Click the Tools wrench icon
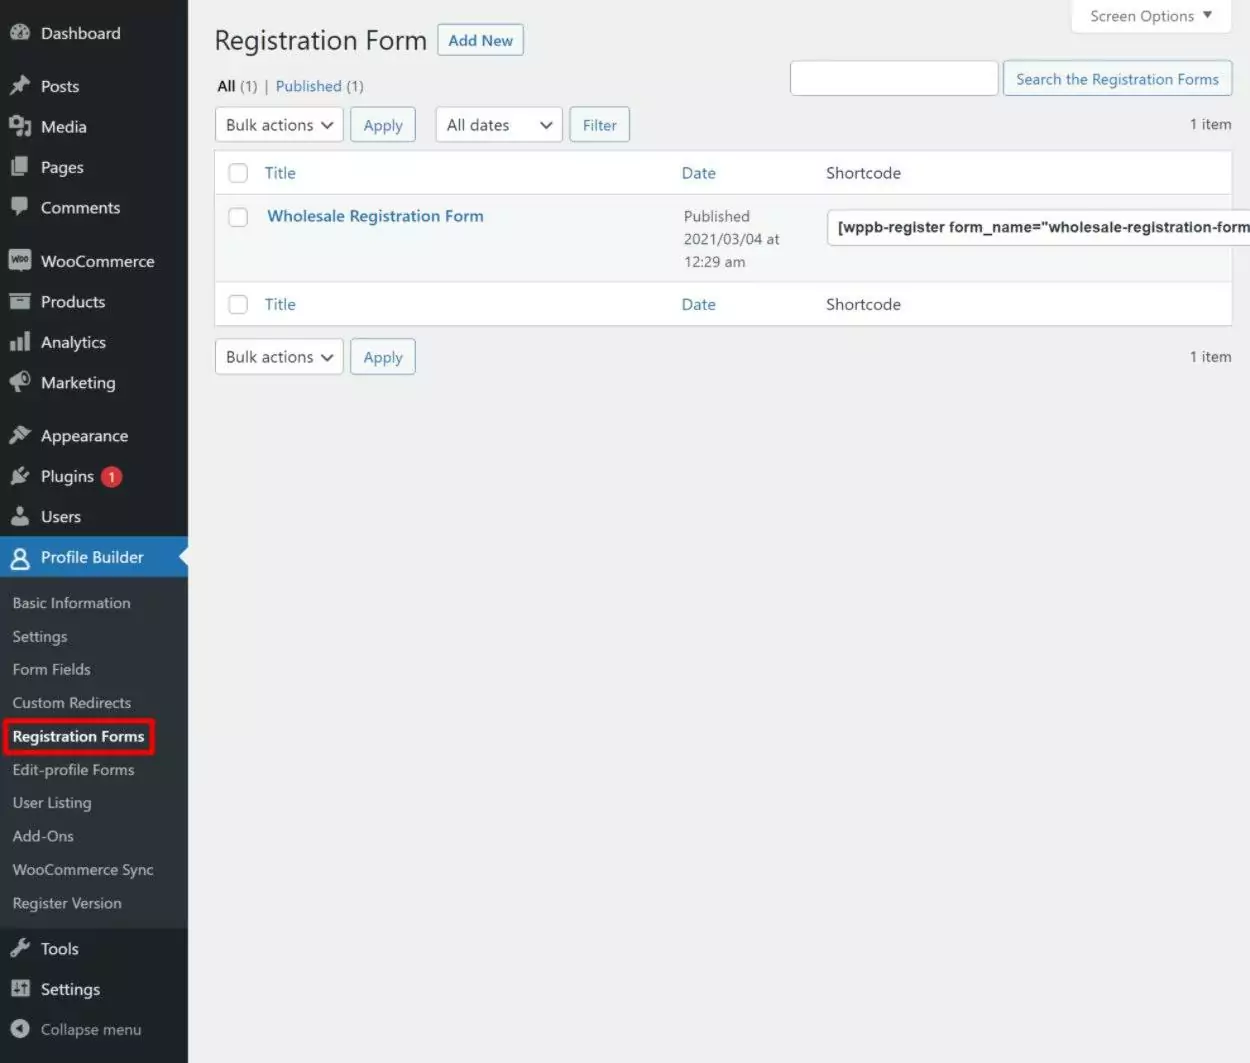1250x1063 pixels. (20, 948)
